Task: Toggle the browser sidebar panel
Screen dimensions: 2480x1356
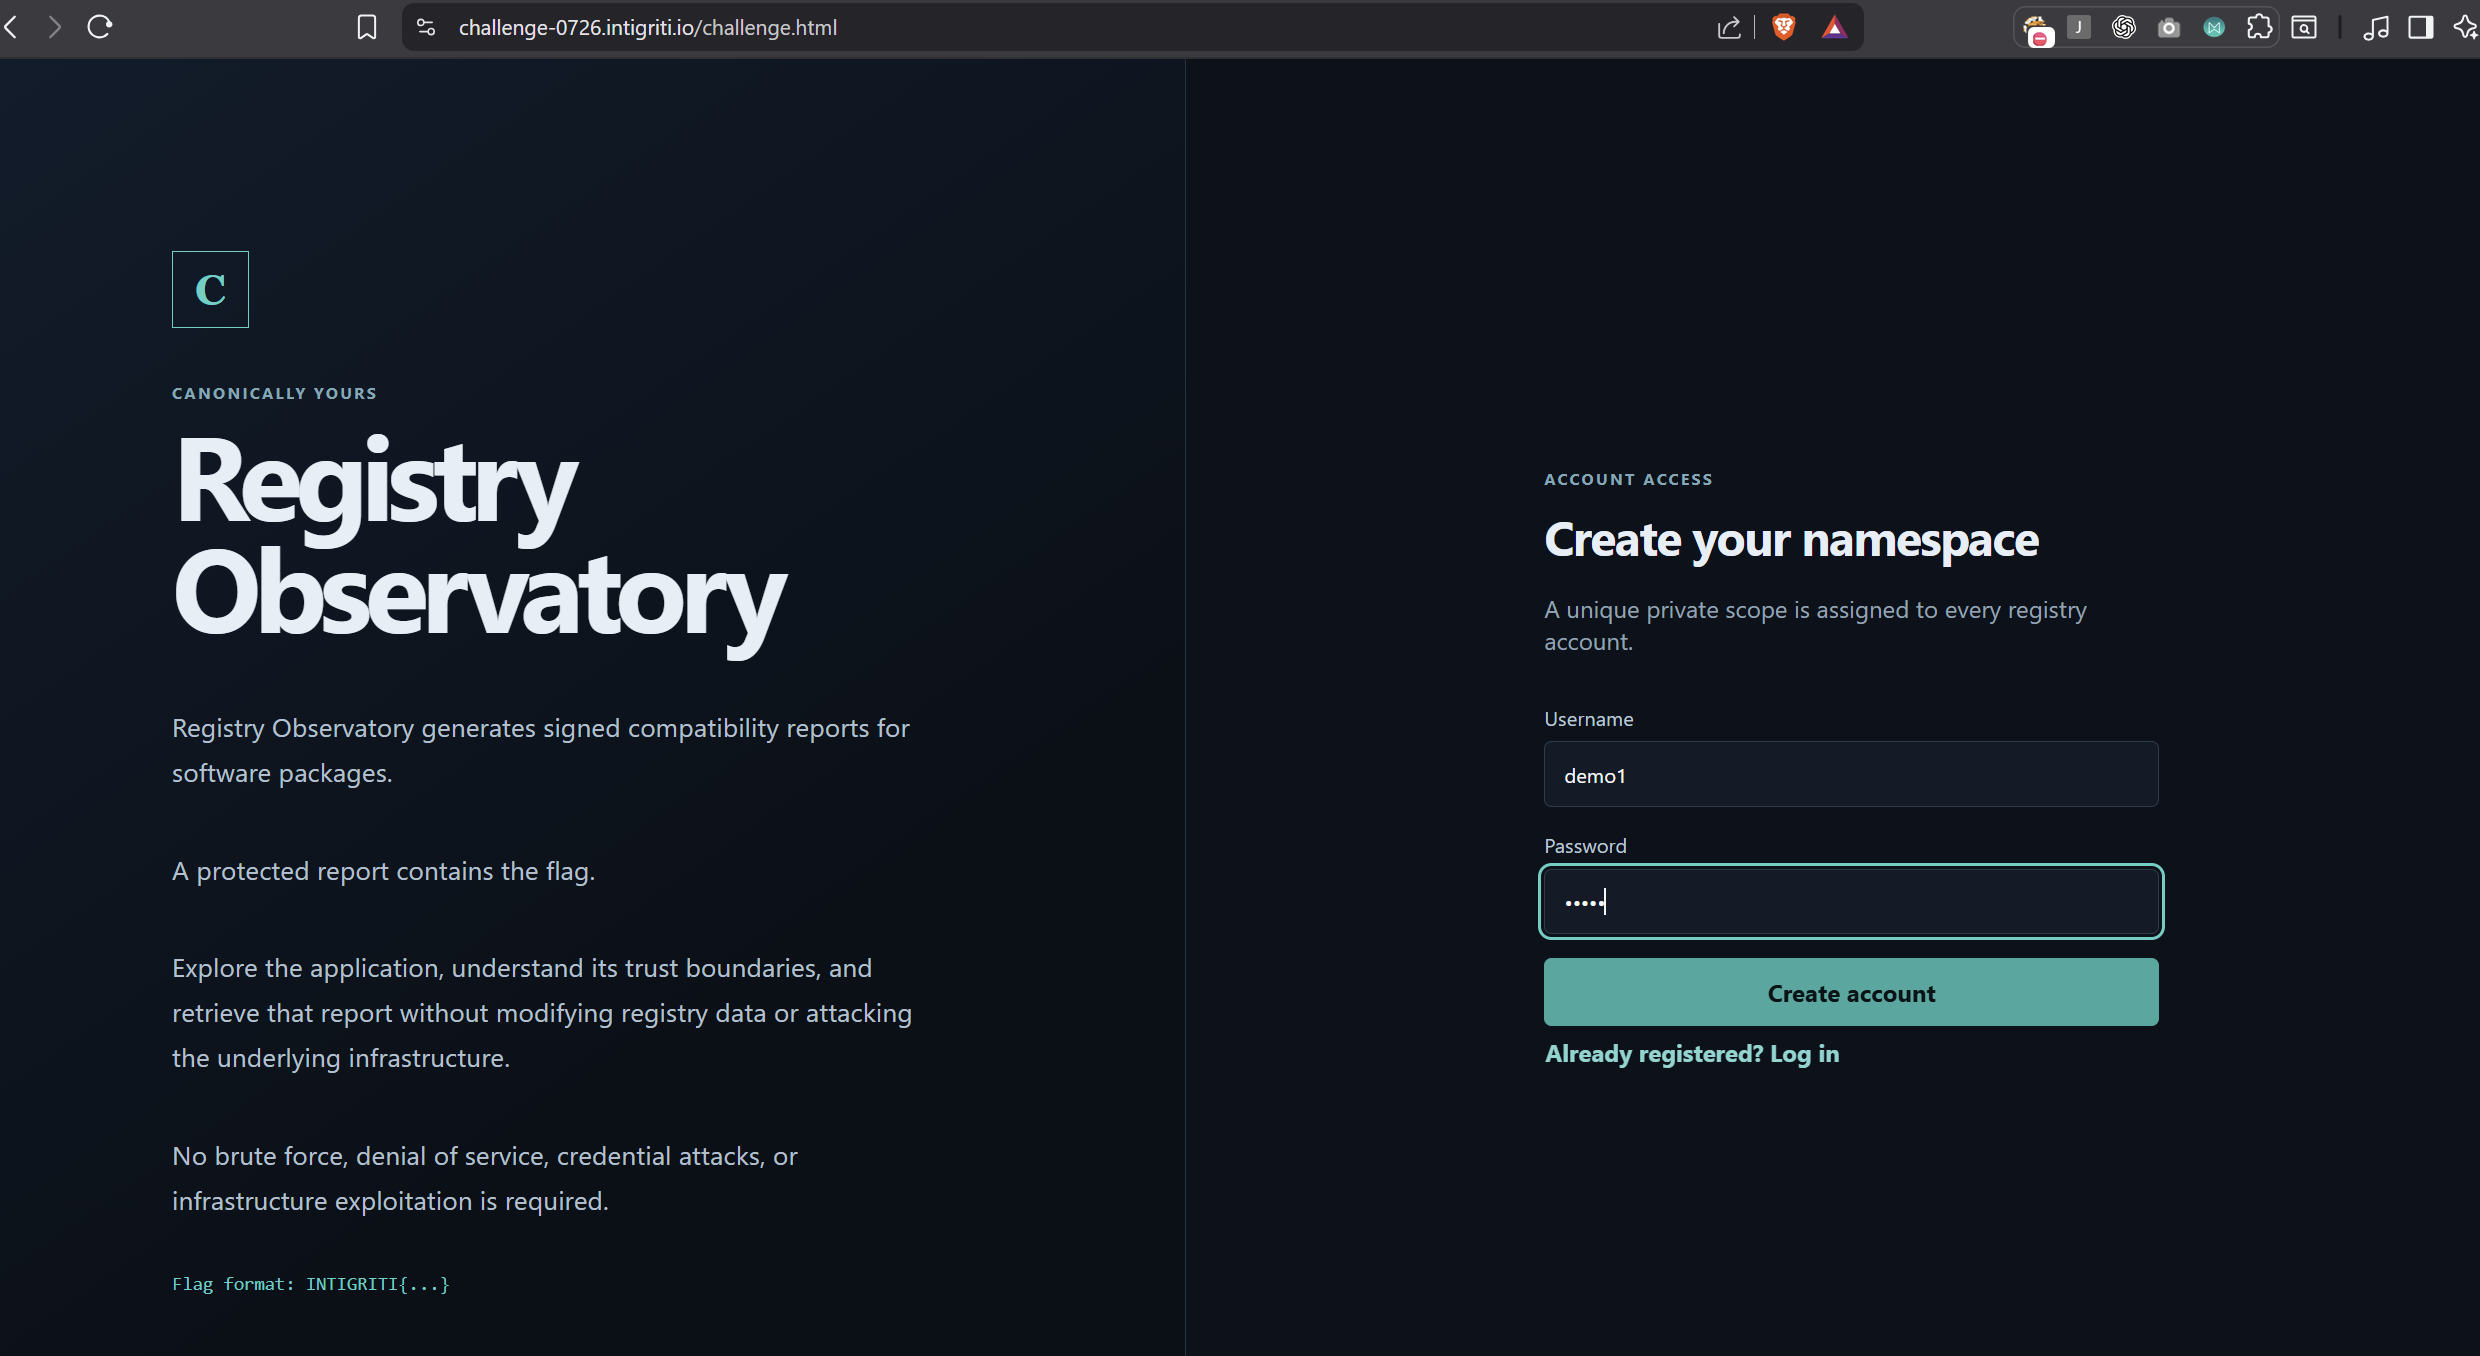Action: click(x=2421, y=27)
